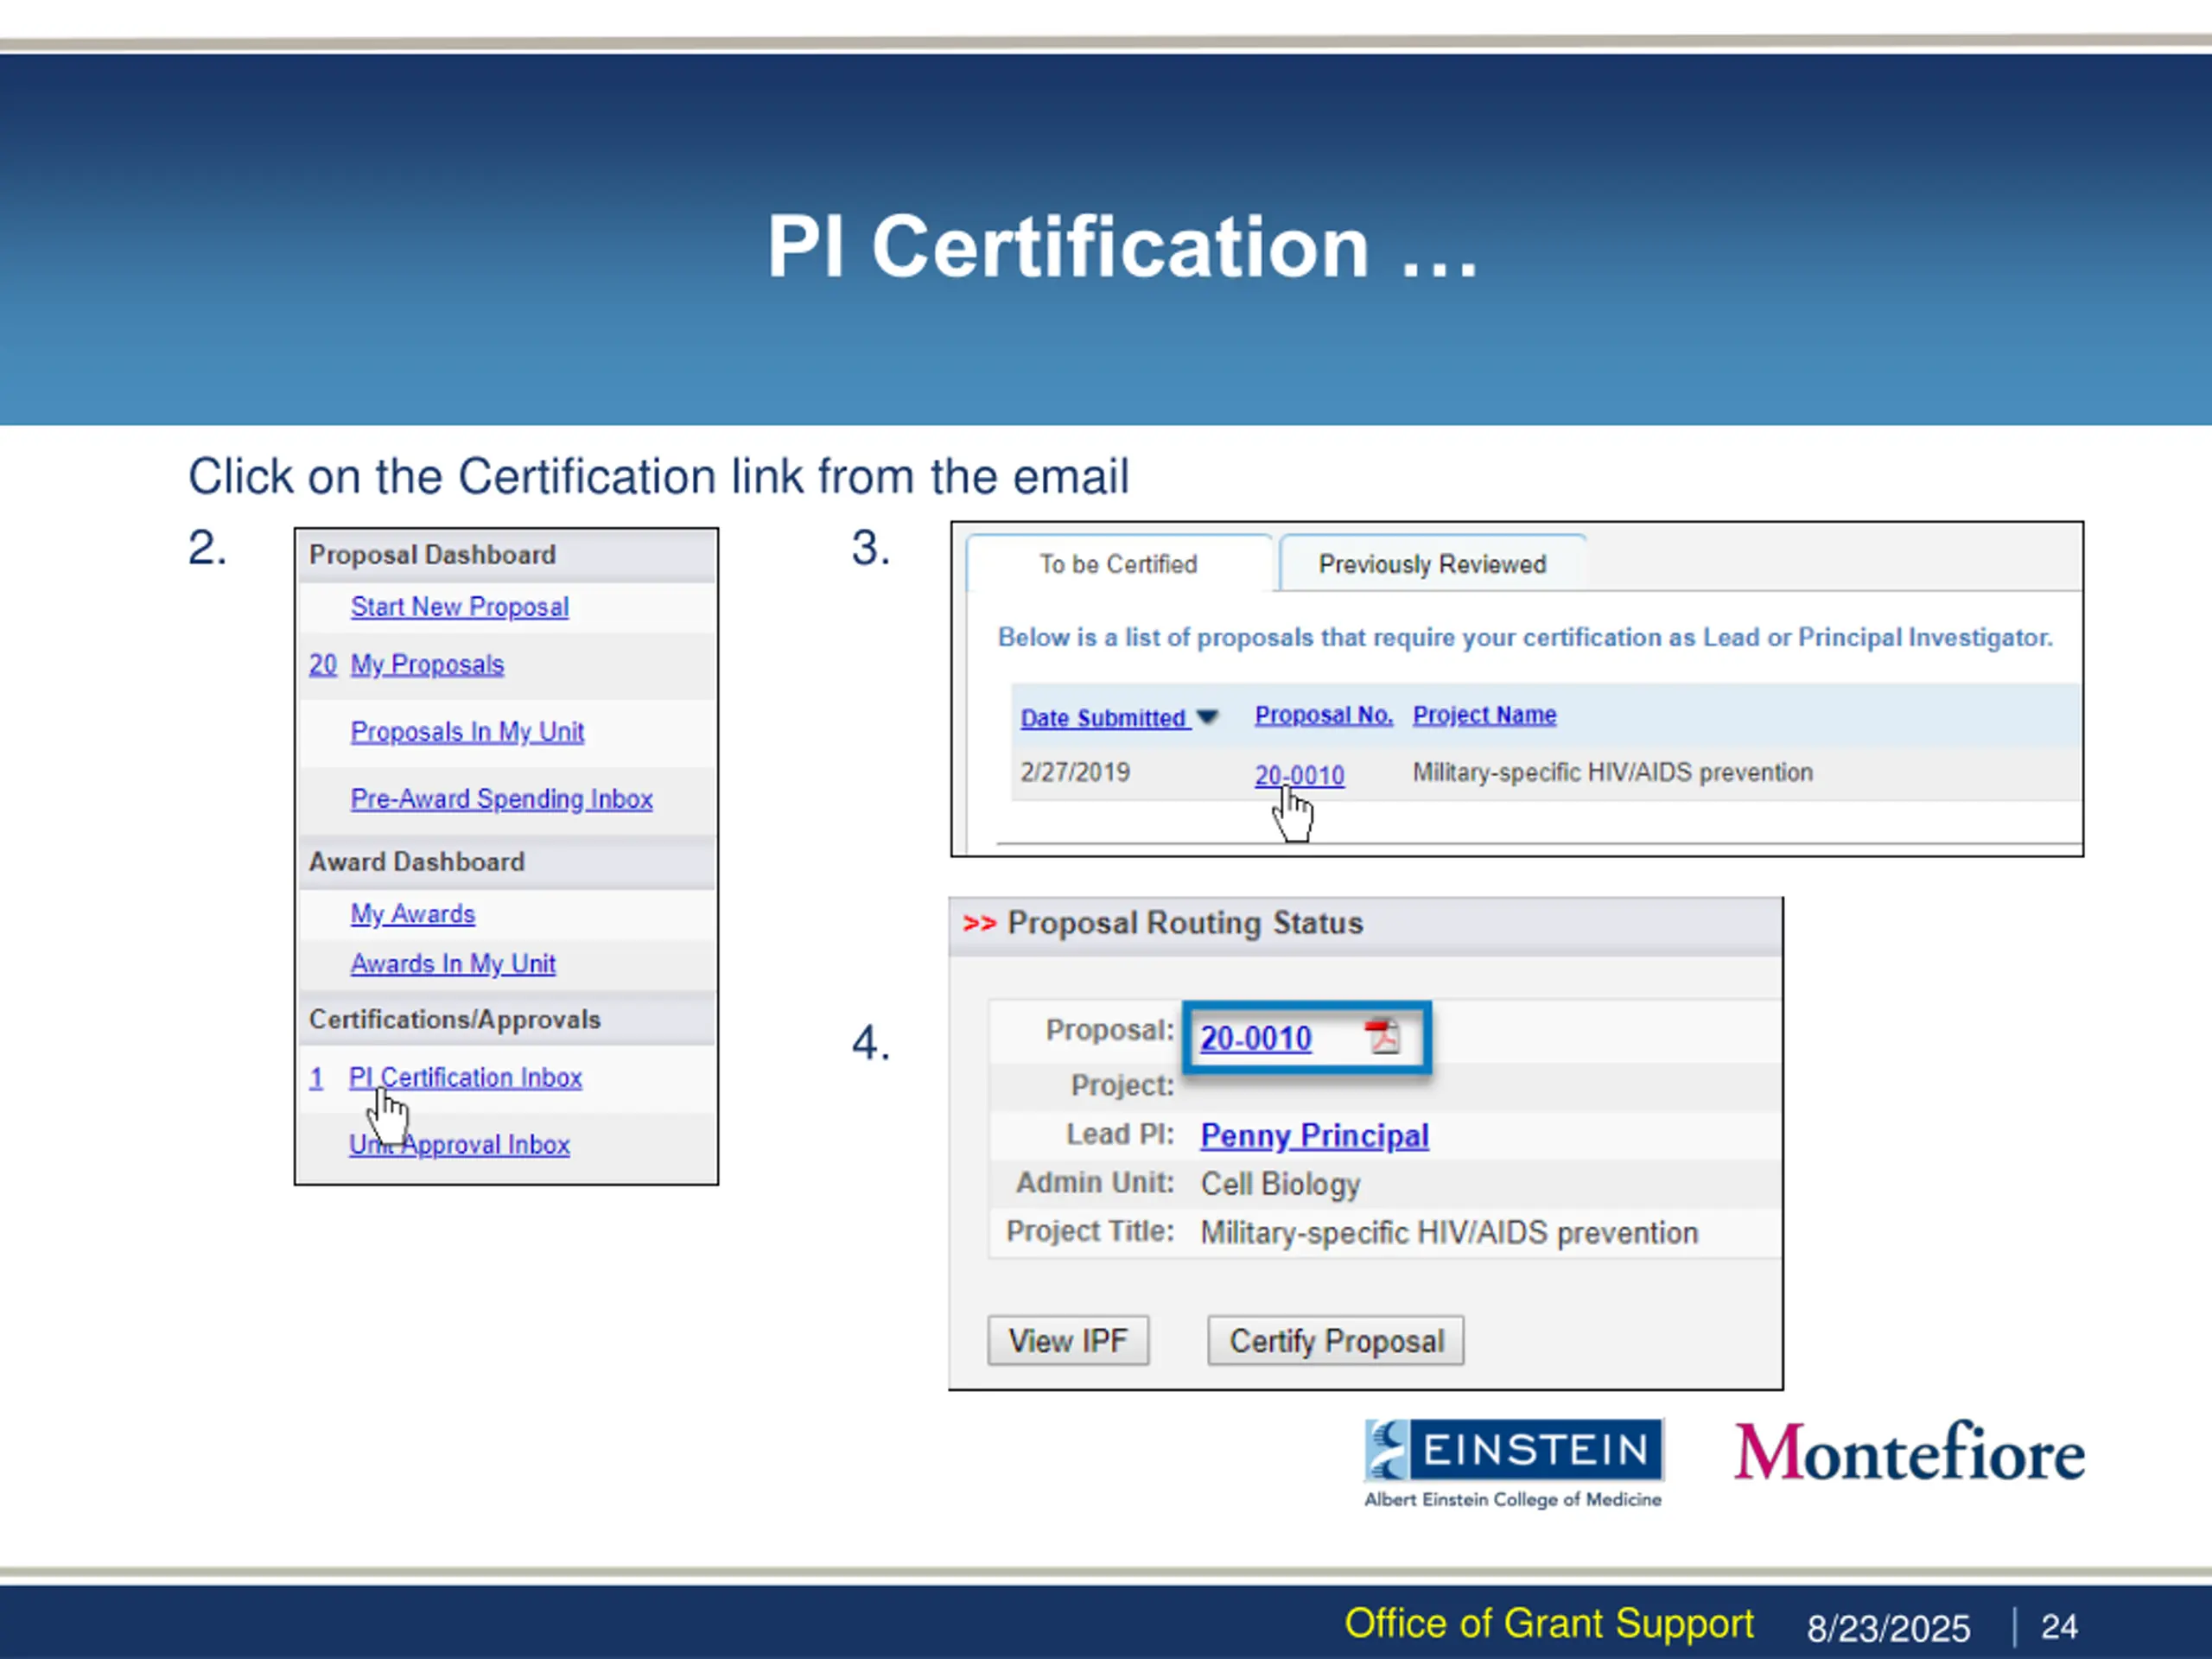Sort by Proposal No. column header
The image size is (2212, 1659).
pos(1323,715)
